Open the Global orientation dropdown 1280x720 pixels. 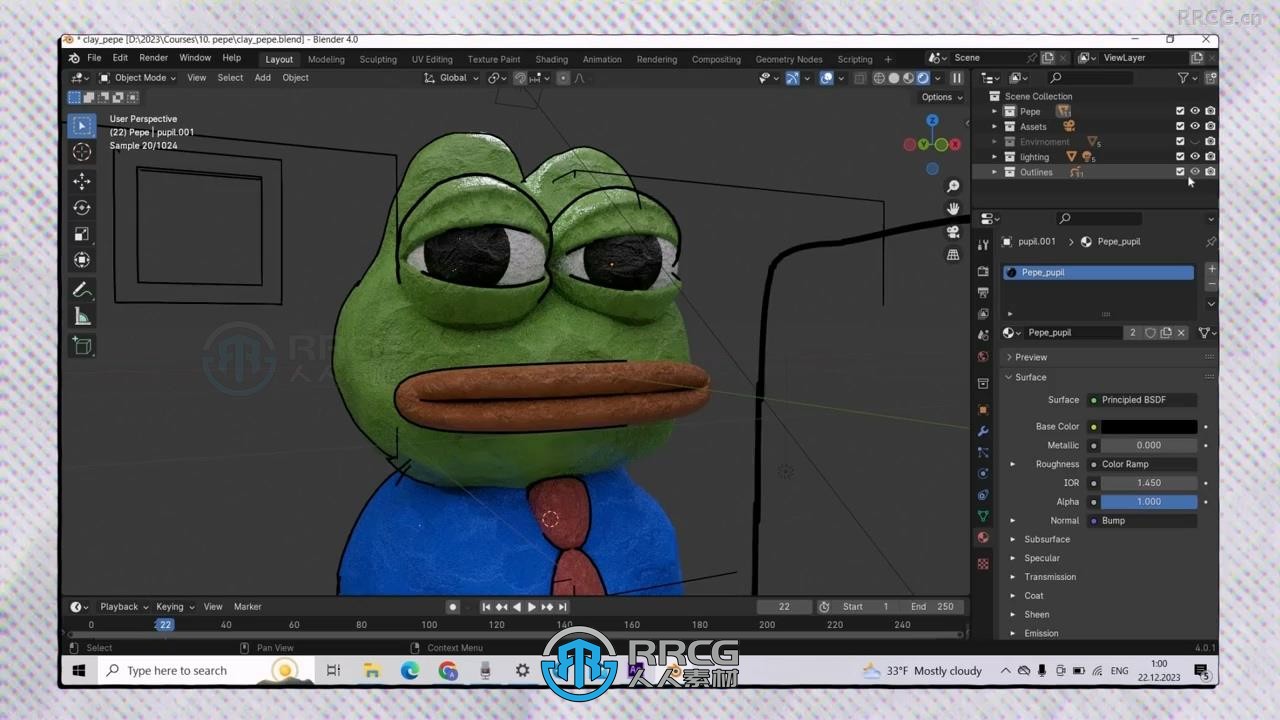pos(450,78)
